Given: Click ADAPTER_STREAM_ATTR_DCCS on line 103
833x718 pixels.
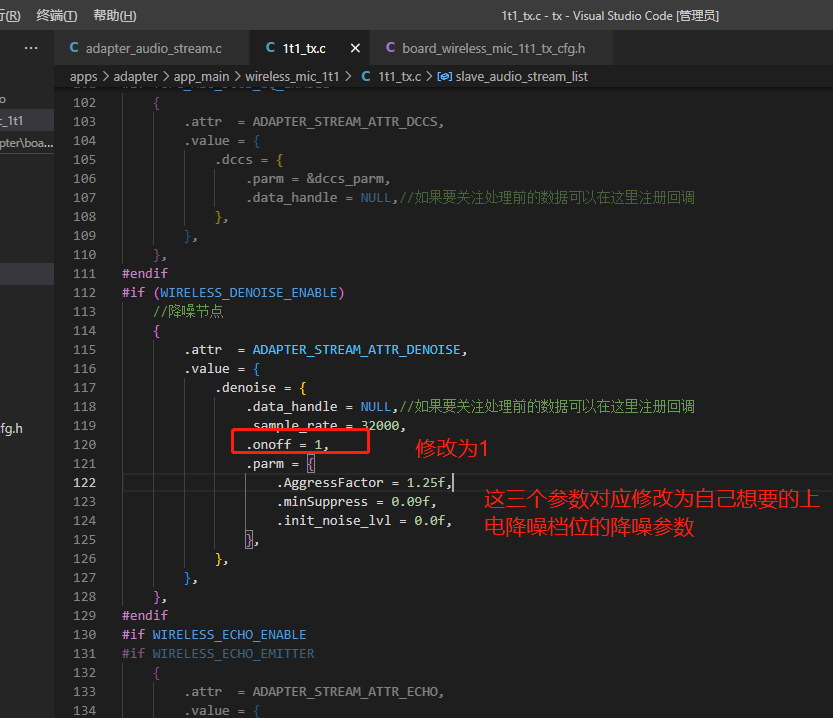Looking at the screenshot, I should coord(345,122).
